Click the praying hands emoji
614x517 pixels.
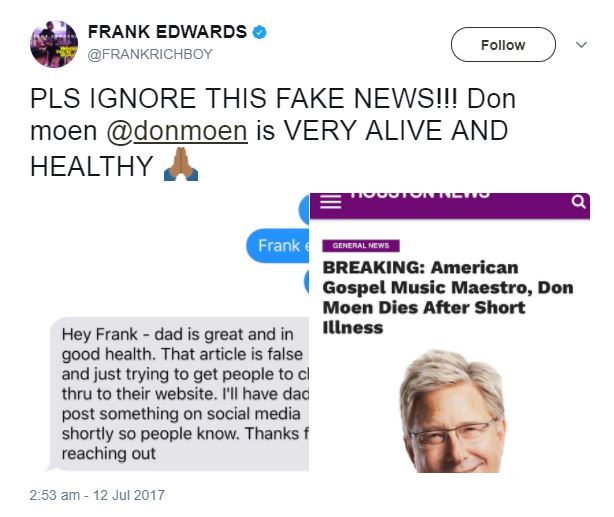point(181,166)
